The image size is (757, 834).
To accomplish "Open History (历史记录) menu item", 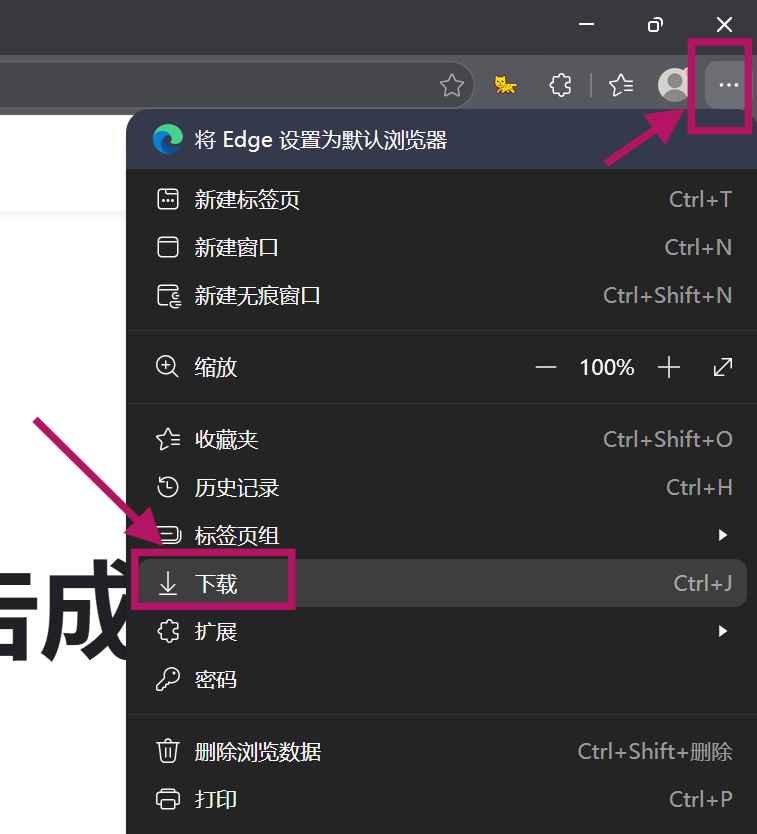I will [x=442, y=488].
